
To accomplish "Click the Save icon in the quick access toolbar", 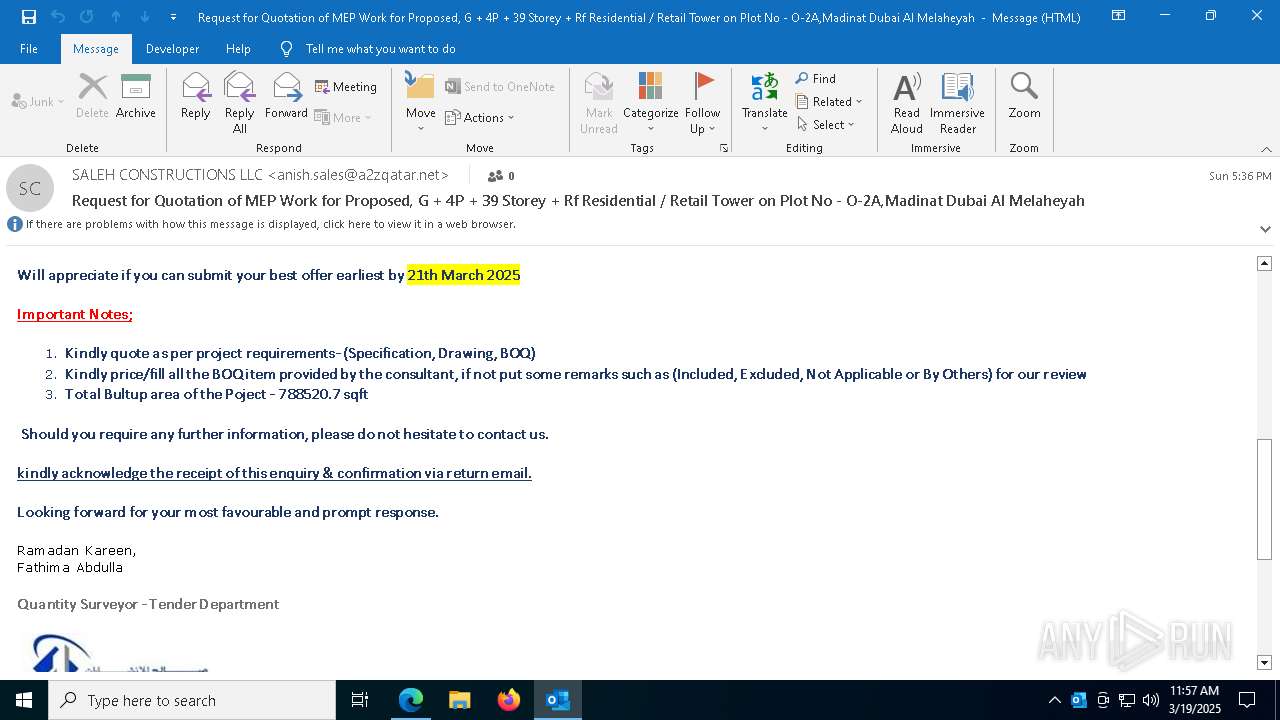I will 28,17.
